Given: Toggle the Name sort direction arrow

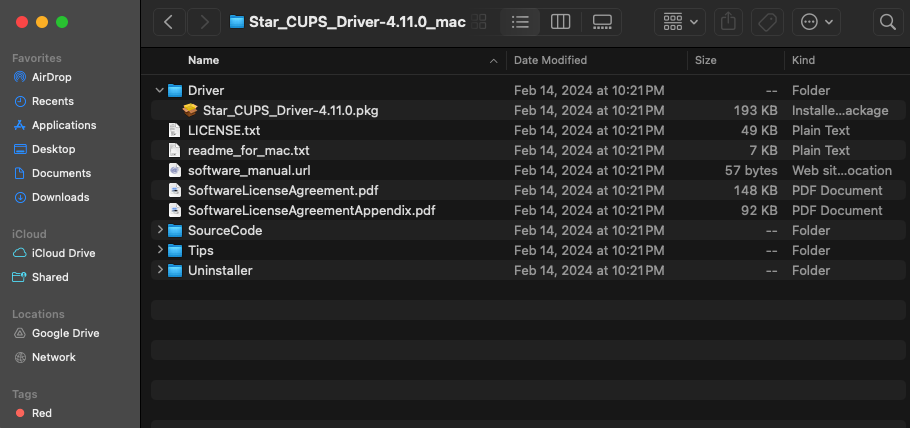Looking at the screenshot, I should click(494, 60).
